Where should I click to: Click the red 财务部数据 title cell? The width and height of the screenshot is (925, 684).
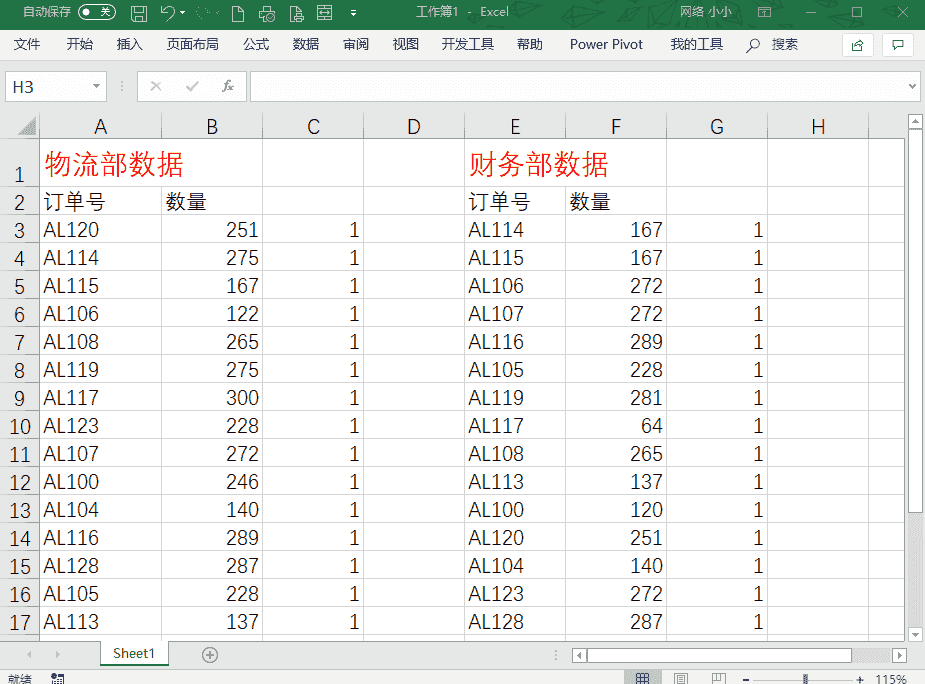pos(538,163)
